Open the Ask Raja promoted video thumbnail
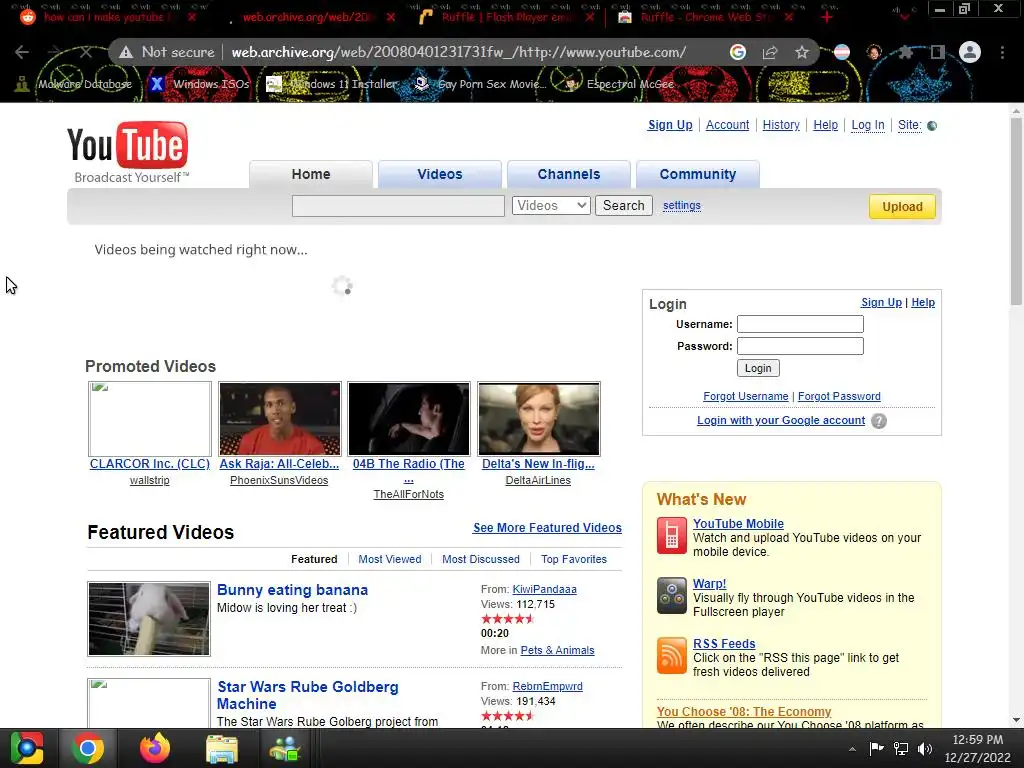Screen dimensions: 1024x768 coord(280,419)
